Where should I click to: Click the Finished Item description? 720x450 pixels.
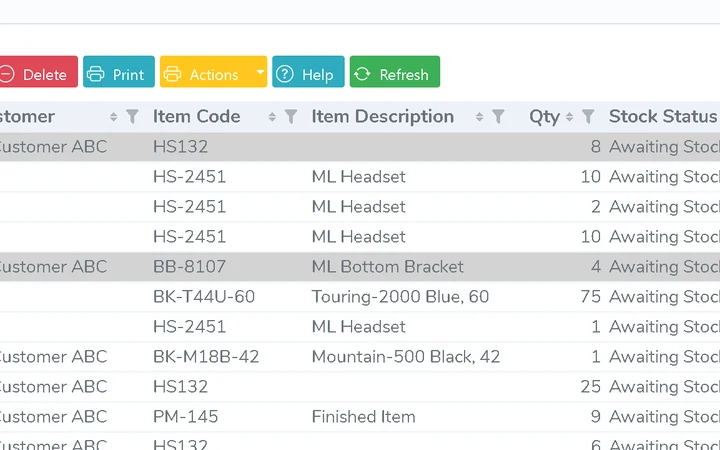363,417
